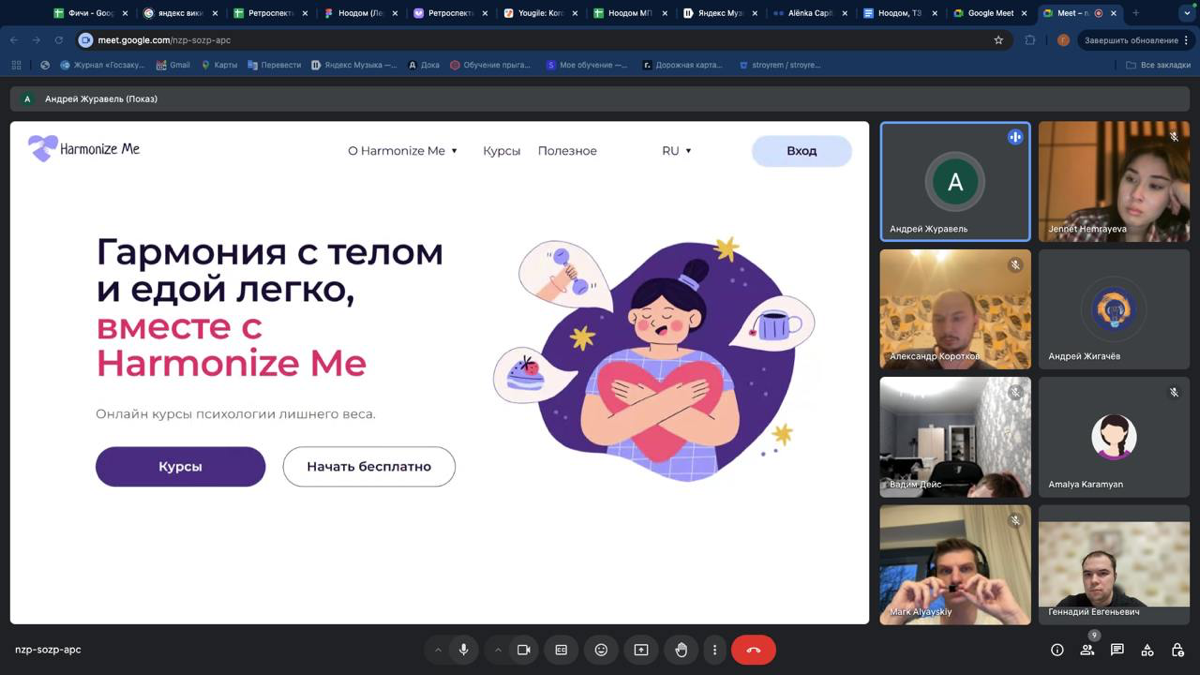This screenshot has width=1200, height=675.
Task: Open the emoji reactions panel
Action: pyautogui.click(x=601, y=650)
